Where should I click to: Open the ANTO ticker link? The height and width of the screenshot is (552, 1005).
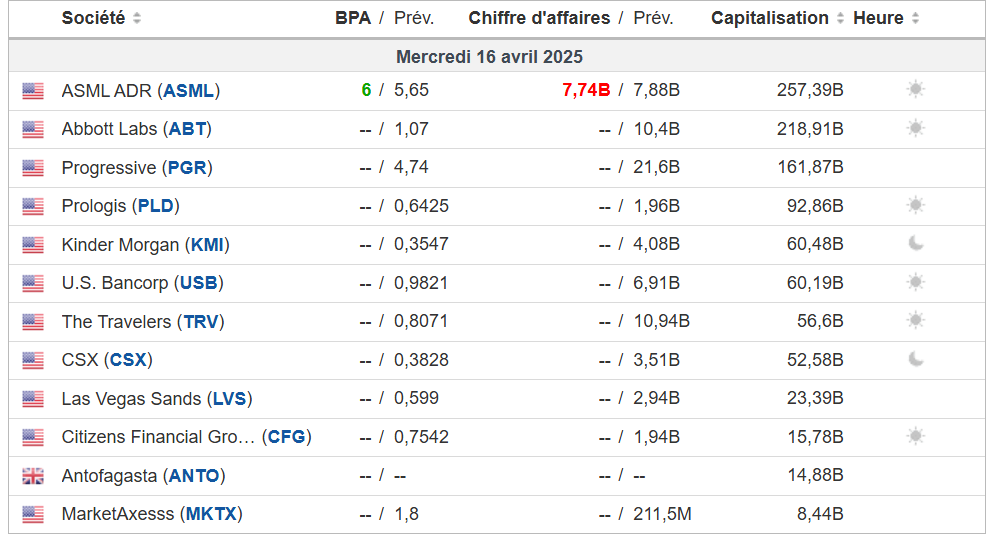tap(195, 476)
